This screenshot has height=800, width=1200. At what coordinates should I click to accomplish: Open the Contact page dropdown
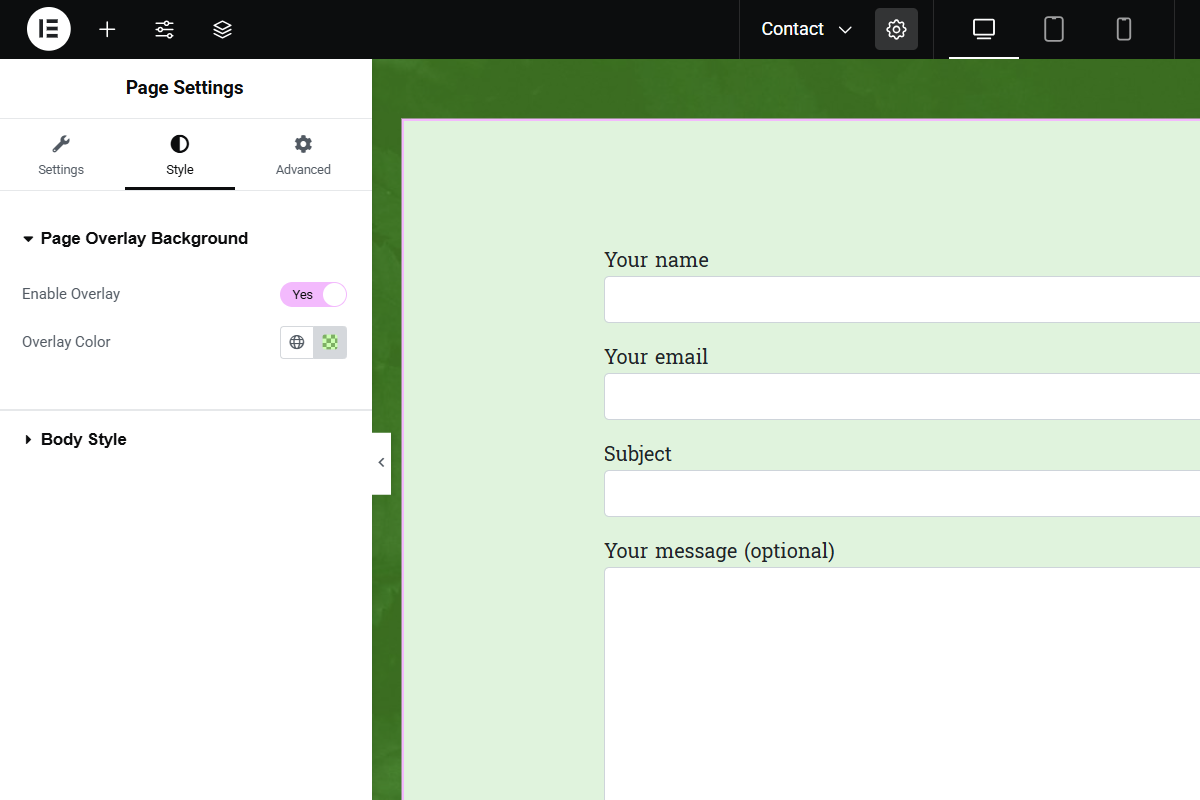coord(806,29)
